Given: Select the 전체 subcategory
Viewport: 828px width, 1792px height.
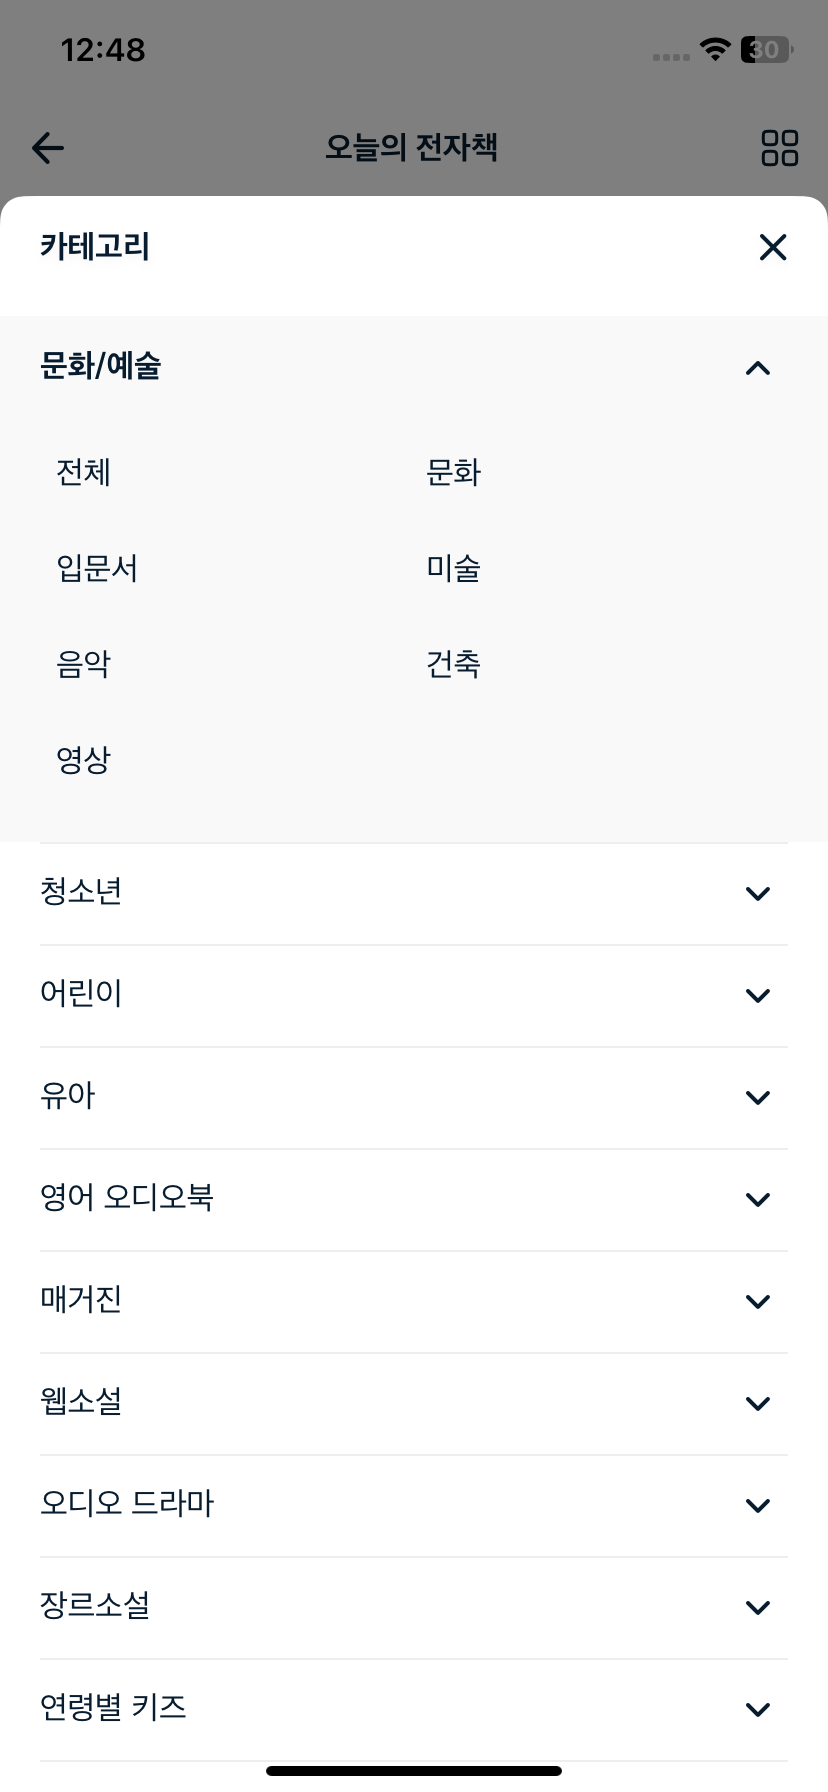Looking at the screenshot, I should (x=83, y=472).
